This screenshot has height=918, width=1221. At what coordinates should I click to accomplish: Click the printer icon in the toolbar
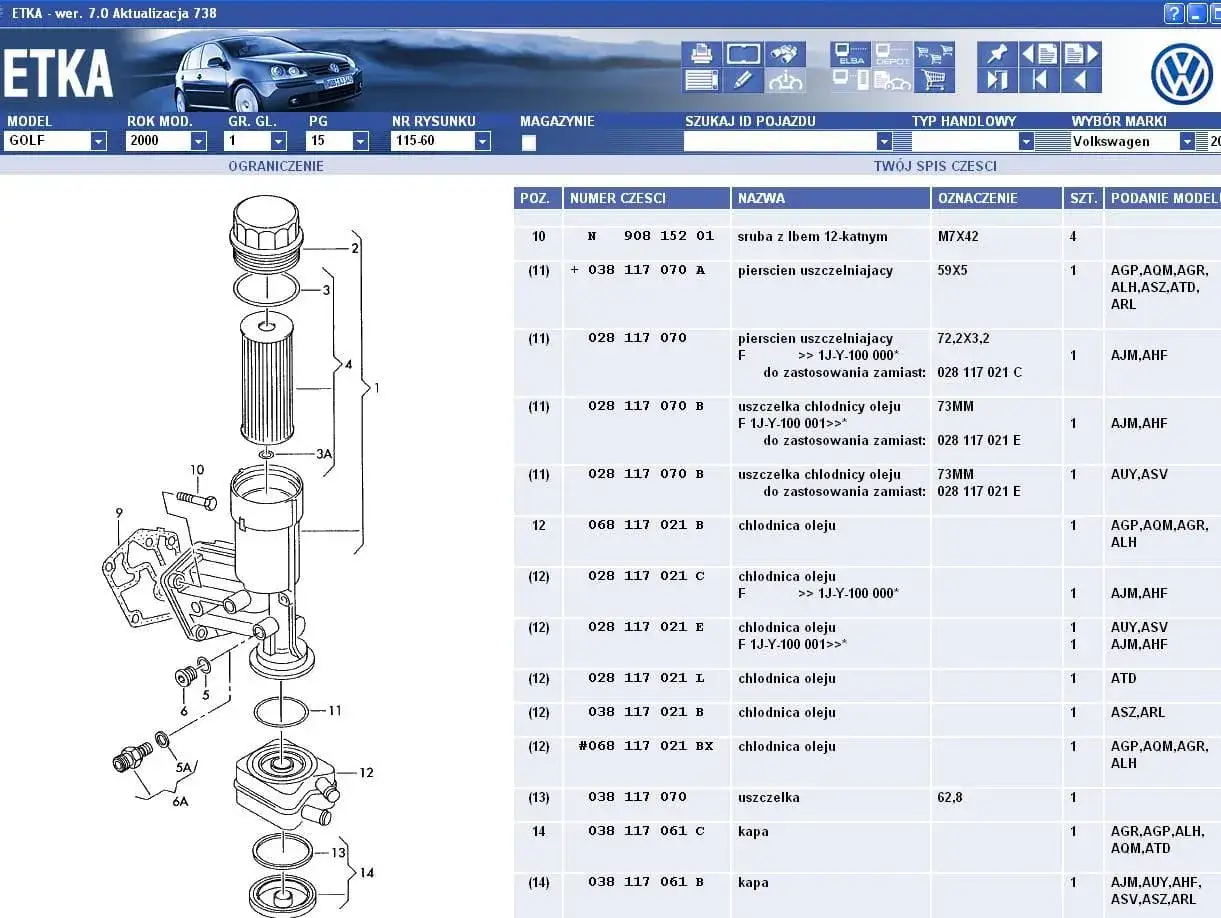(702, 54)
